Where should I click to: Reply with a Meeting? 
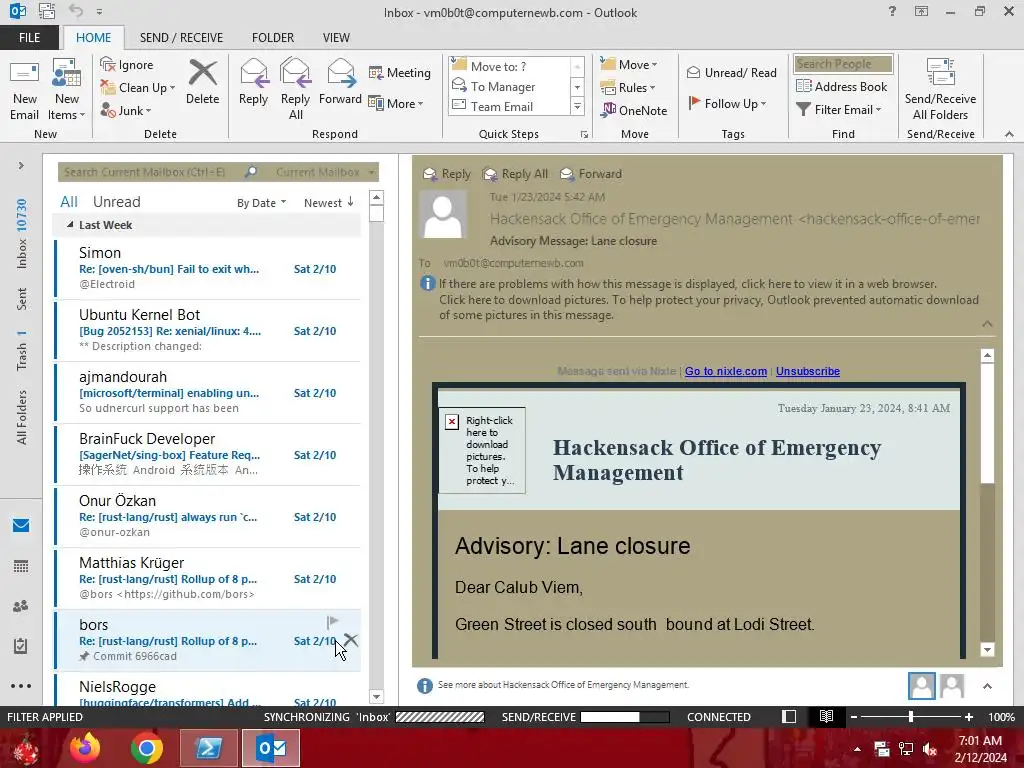click(x=400, y=72)
